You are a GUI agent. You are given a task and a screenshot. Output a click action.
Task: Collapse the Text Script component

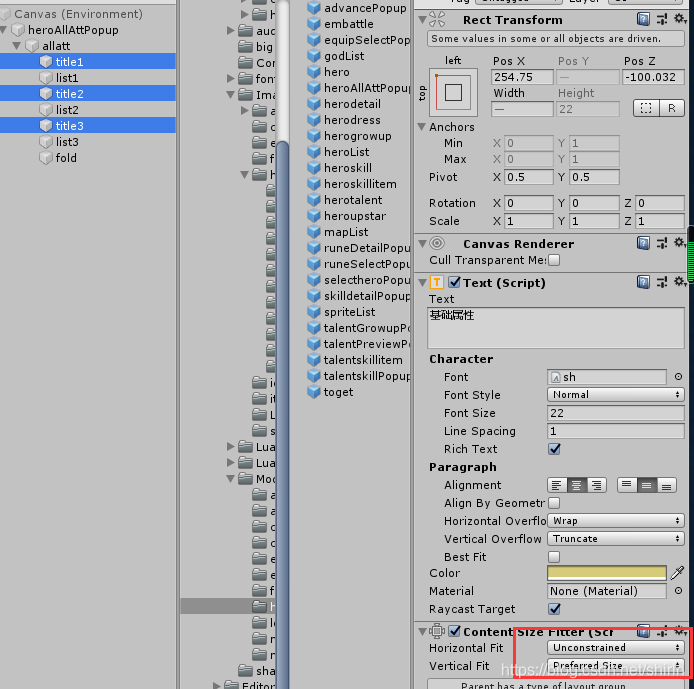tap(422, 282)
